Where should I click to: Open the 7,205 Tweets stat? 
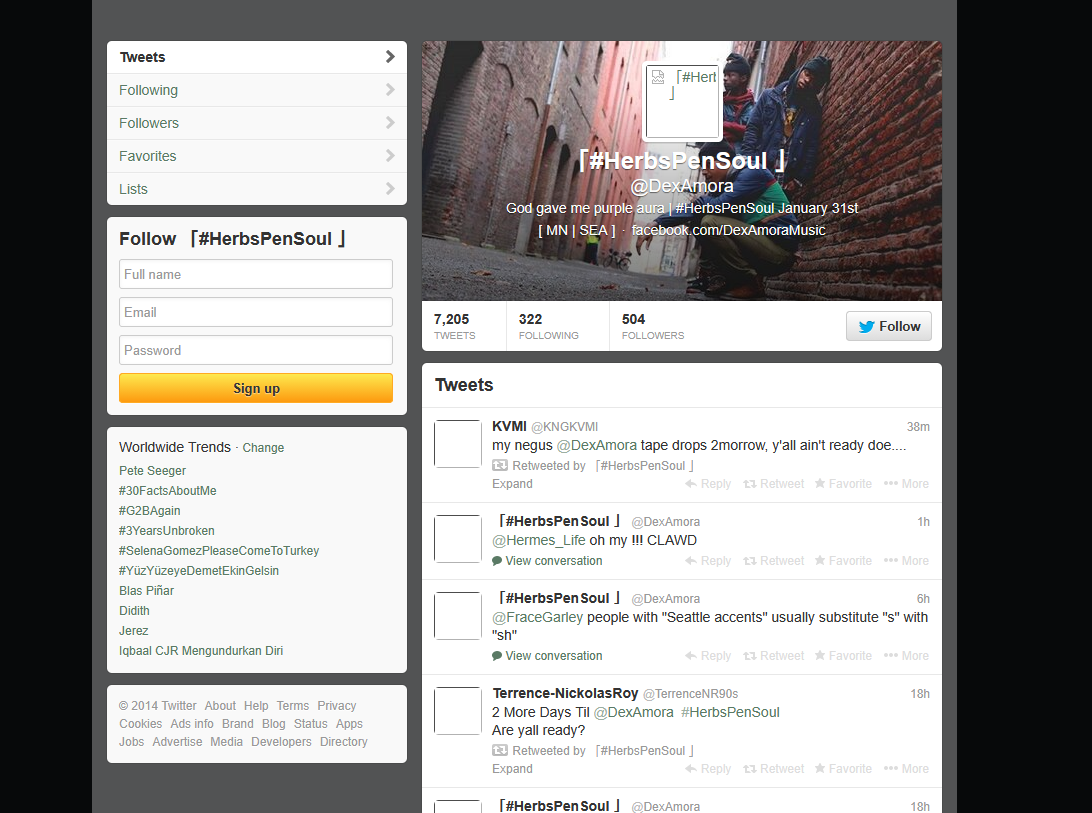point(454,326)
